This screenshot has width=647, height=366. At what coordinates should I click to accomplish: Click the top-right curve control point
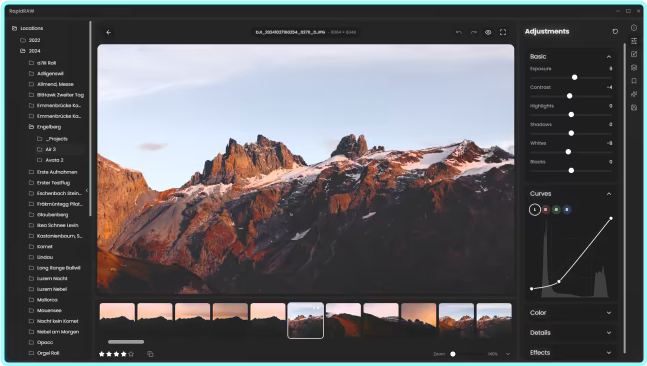pos(611,218)
